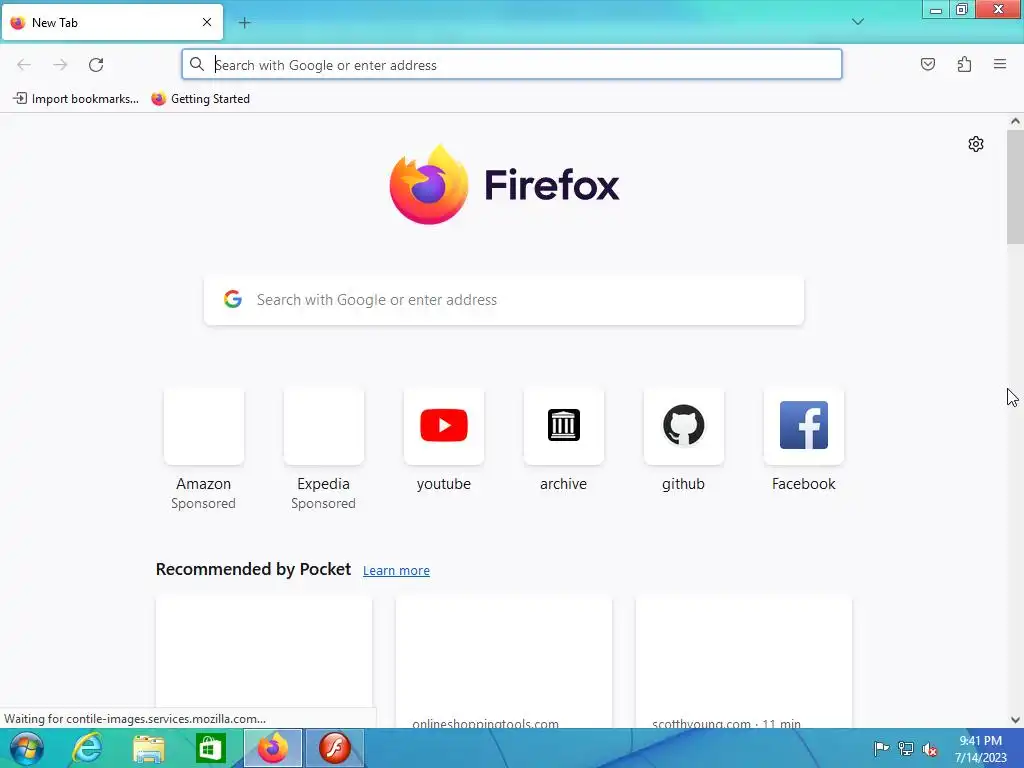This screenshot has height=768, width=1024.
Task: Open the Getting Started bookmark
Action: click(200, 99)
